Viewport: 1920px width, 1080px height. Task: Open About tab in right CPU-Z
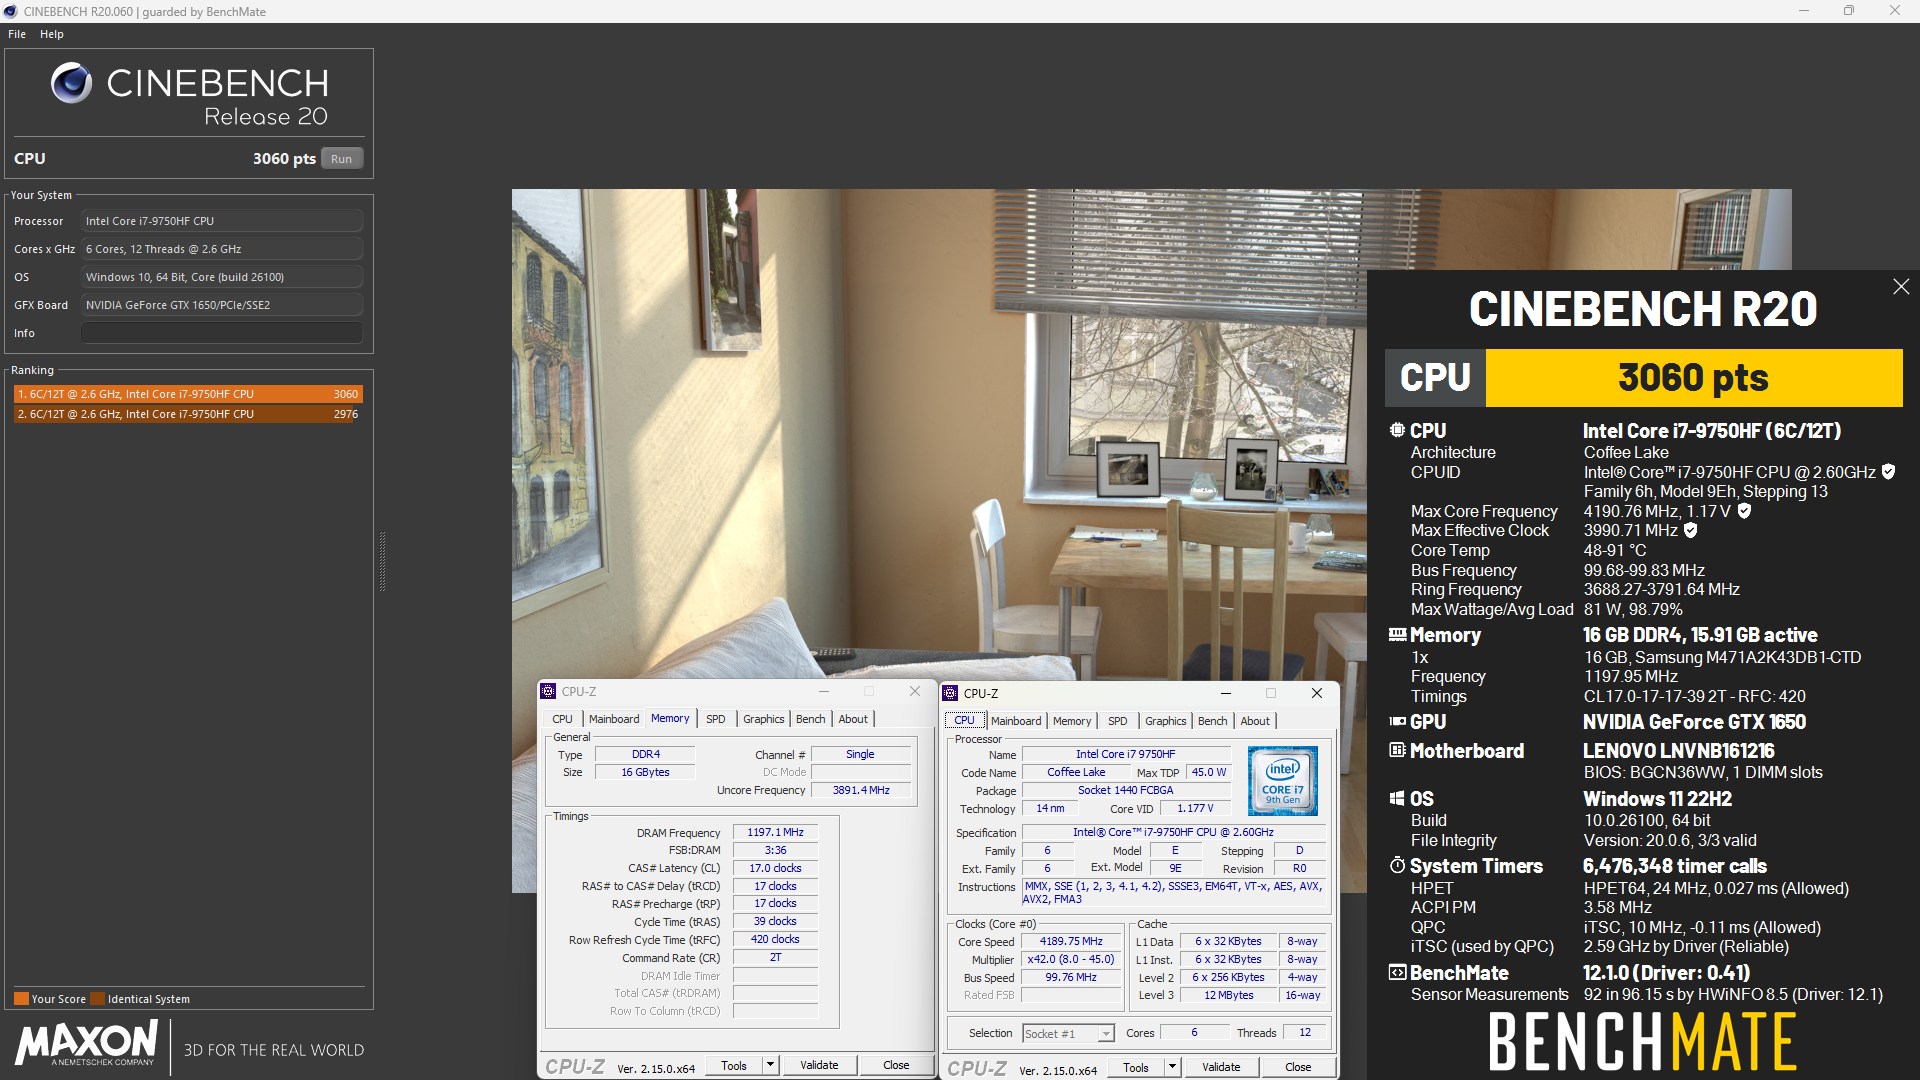point(1255,721)
